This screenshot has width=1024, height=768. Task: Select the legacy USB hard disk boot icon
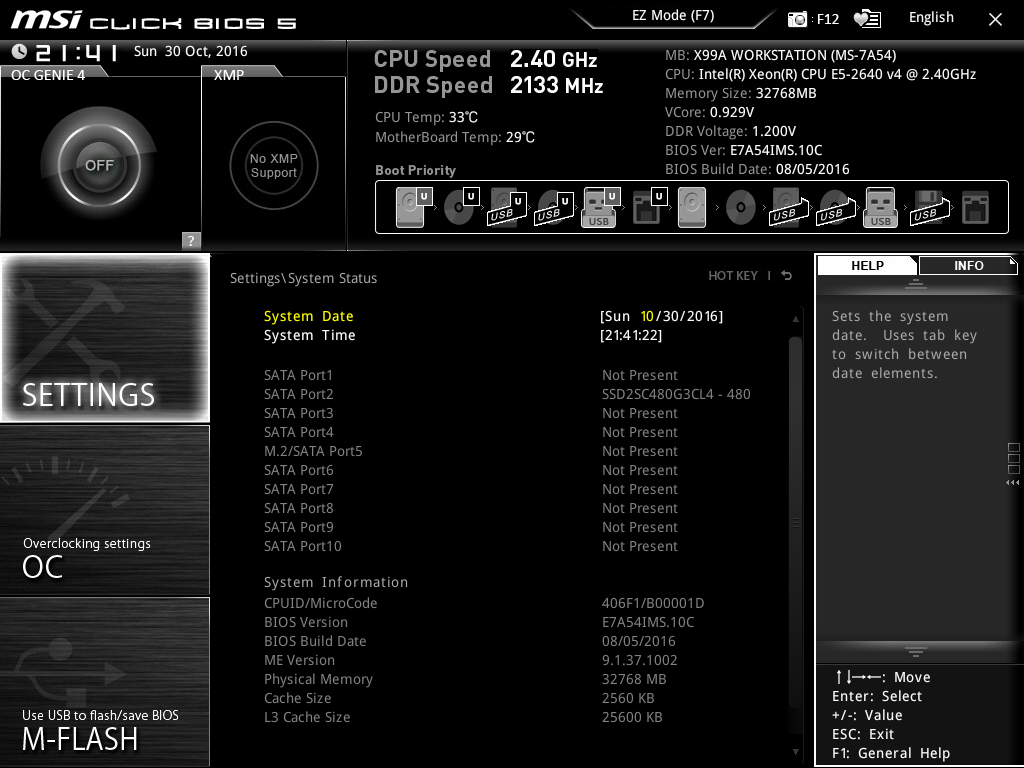coord(789,208)
